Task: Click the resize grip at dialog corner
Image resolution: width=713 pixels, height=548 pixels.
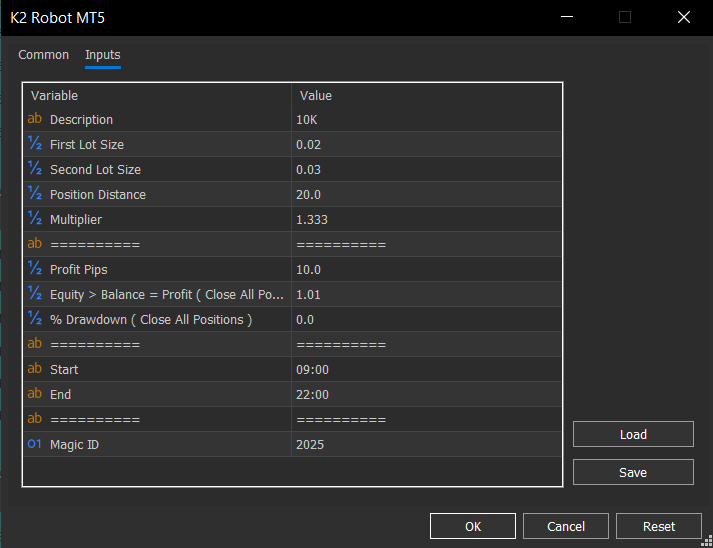Action: point(707,542)
